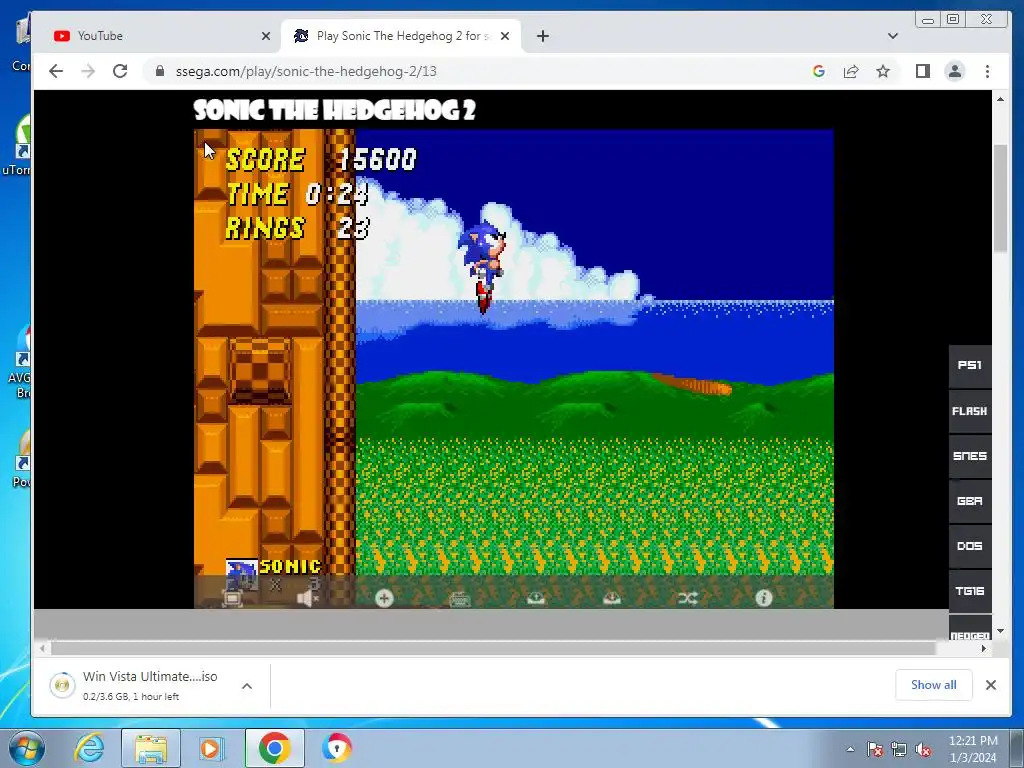Click the browser forward arrow

coord(88,71)
